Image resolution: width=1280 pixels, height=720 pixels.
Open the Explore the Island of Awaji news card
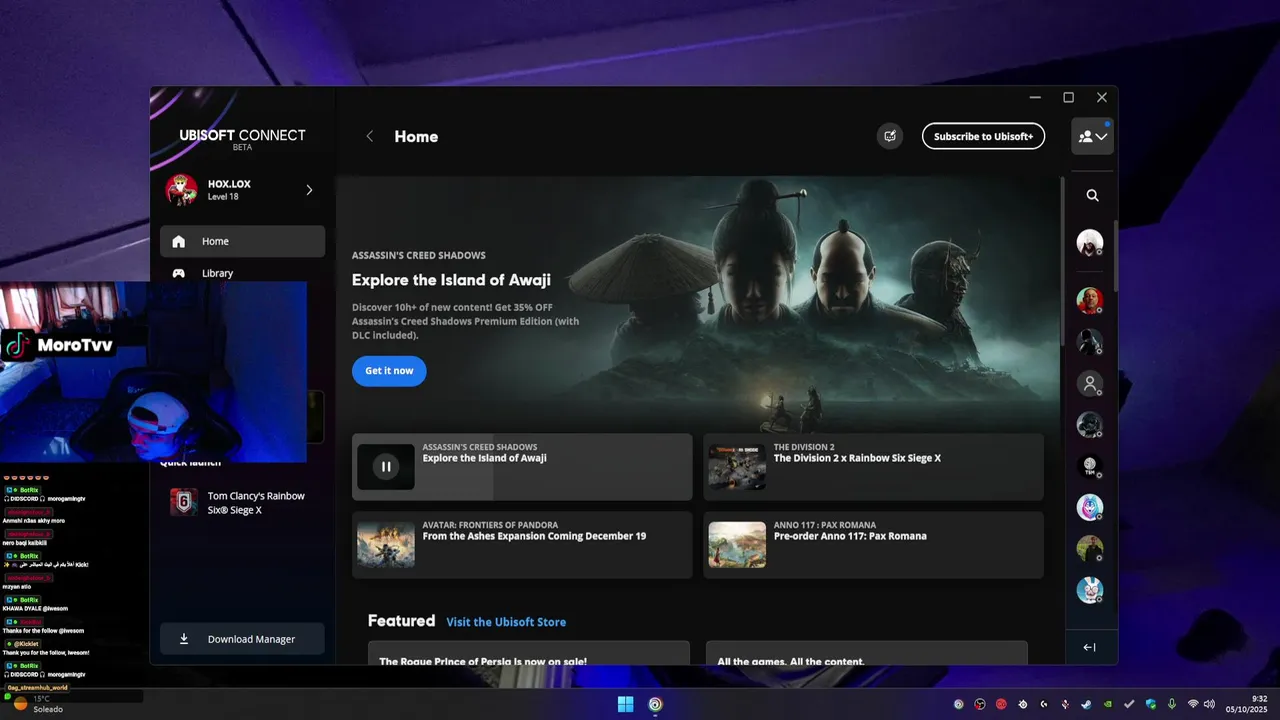pyautogui.click(x=522, y=467)
